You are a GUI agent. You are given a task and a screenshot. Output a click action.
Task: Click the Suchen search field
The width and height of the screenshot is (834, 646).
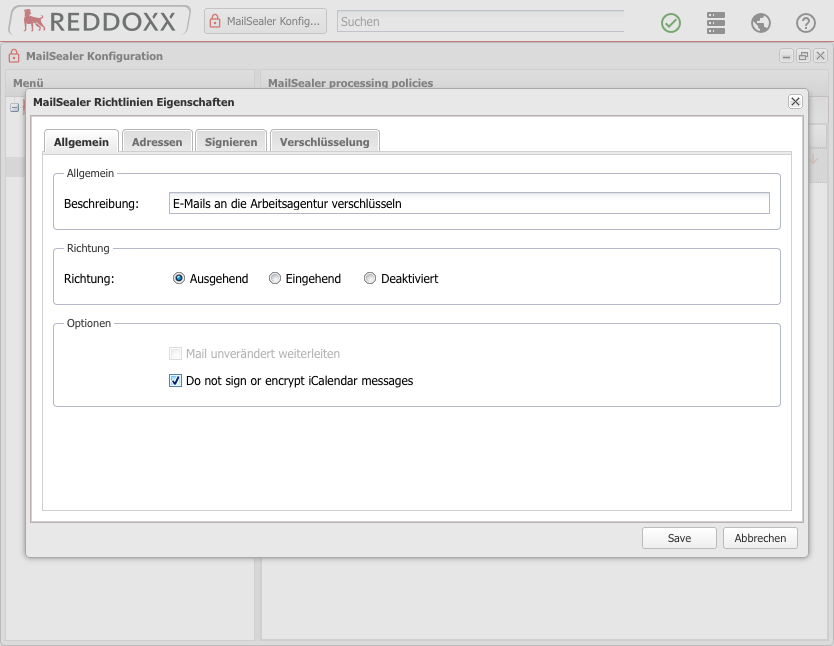tap(480, 21)
